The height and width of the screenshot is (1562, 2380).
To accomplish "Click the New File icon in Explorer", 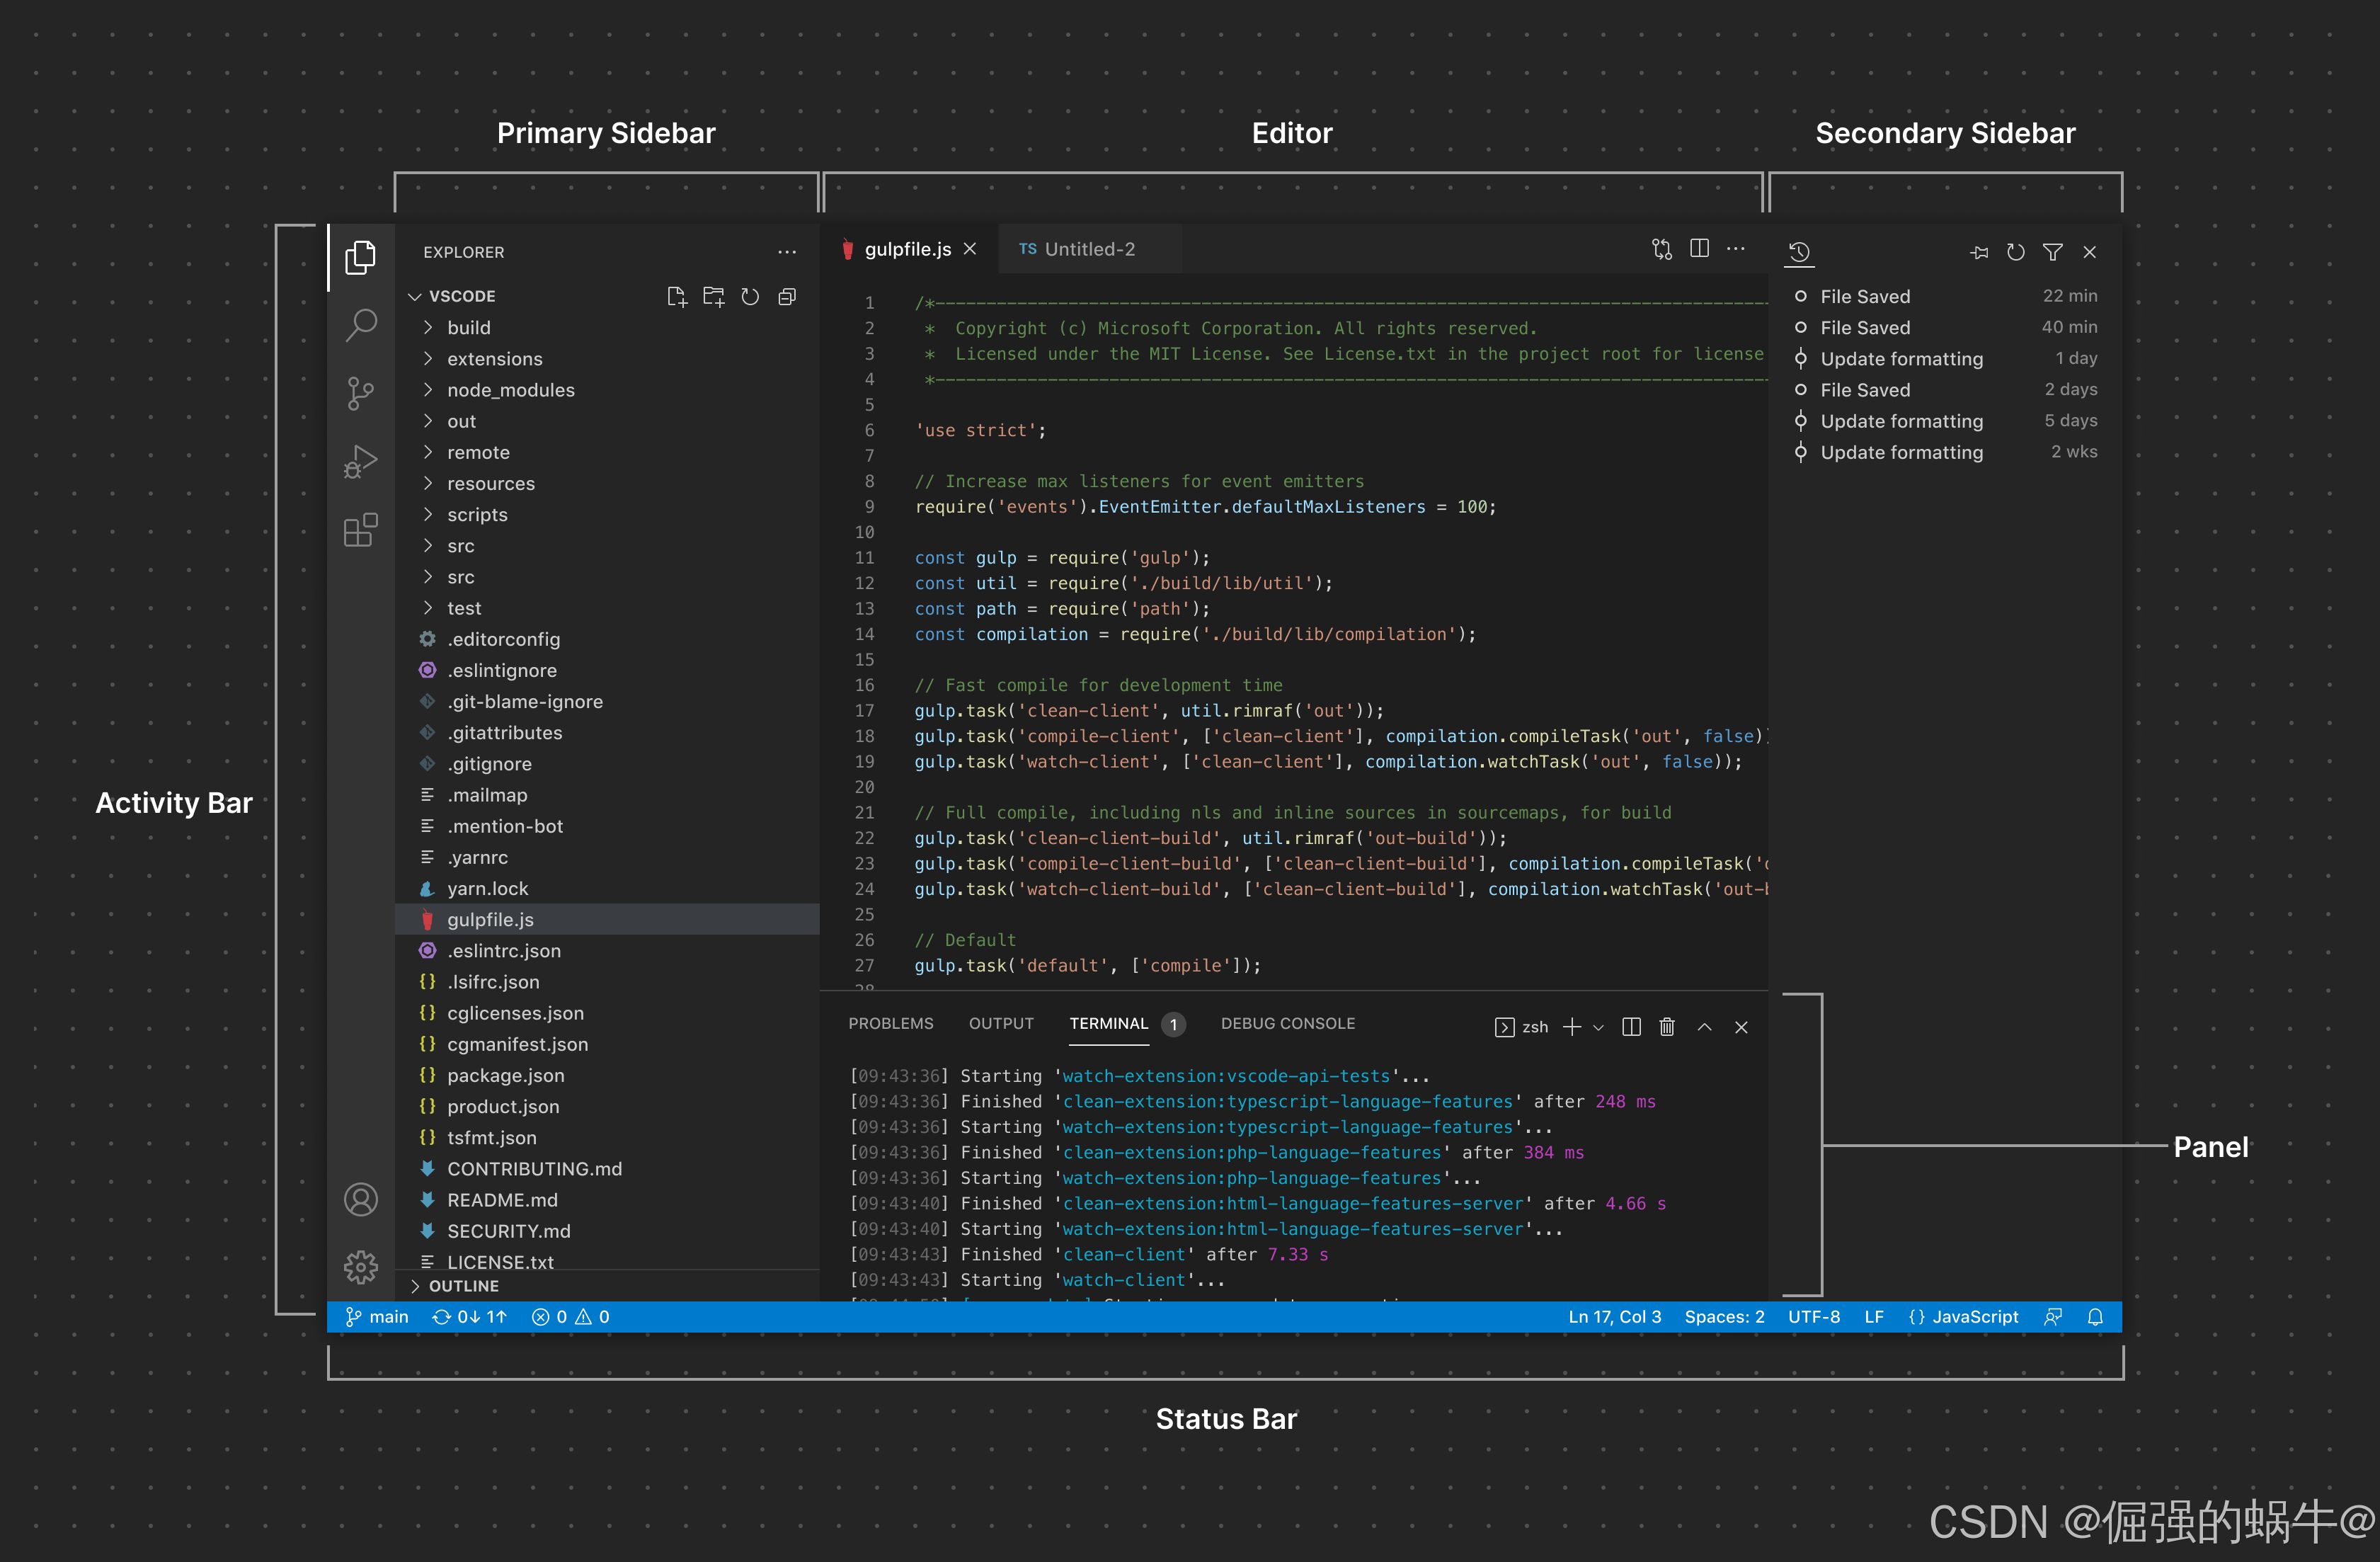I will pyautogui.click(x=677, y=297).
